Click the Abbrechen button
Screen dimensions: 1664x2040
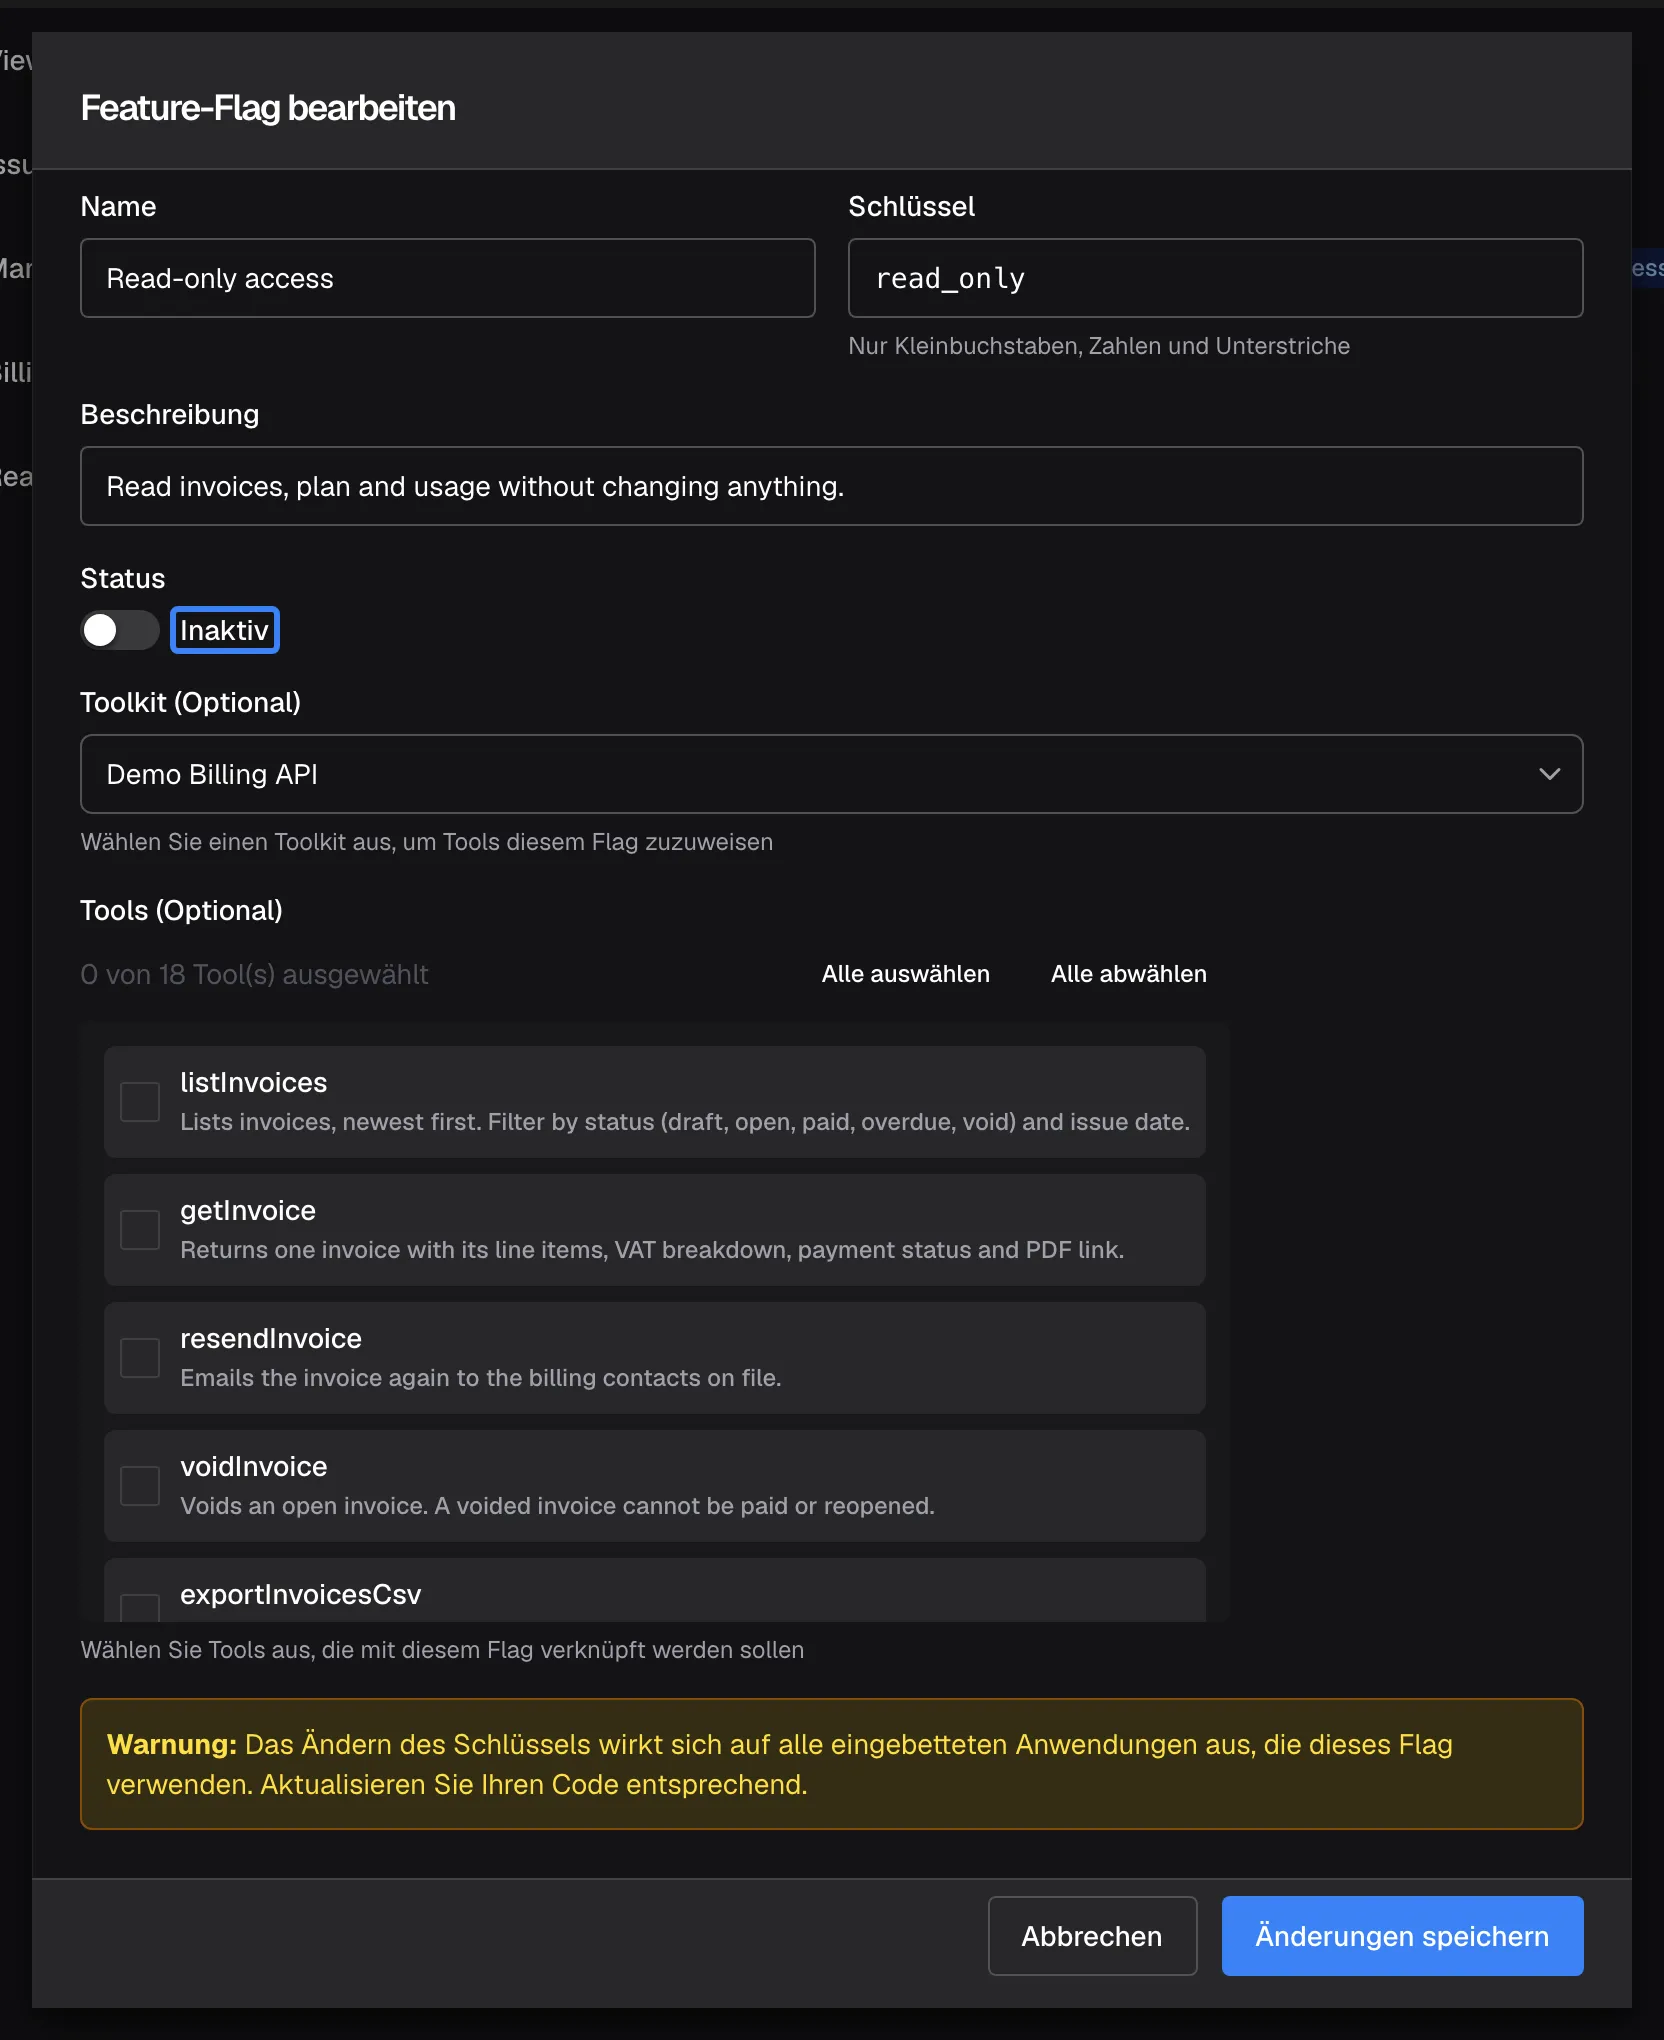1092,1936
